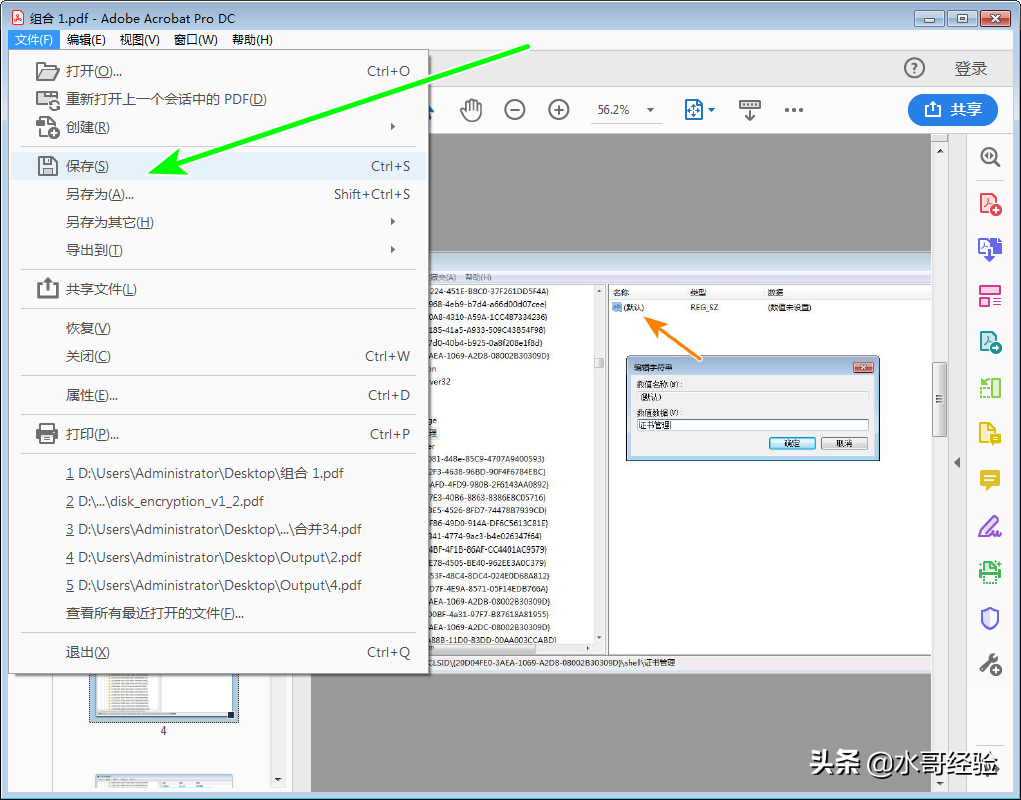Open the Organize Pages tool
Image resolution: width=1021 pixels, height=800 pixels.
[x=990, y=388]
